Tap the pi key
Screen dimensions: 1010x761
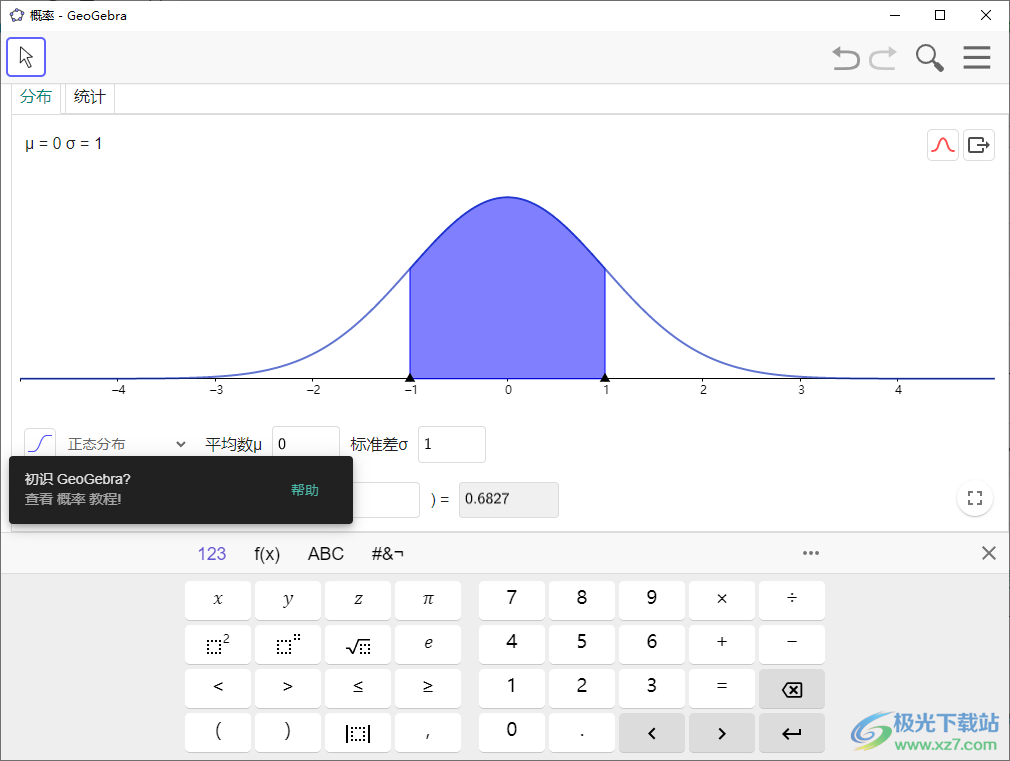(428, 601)
